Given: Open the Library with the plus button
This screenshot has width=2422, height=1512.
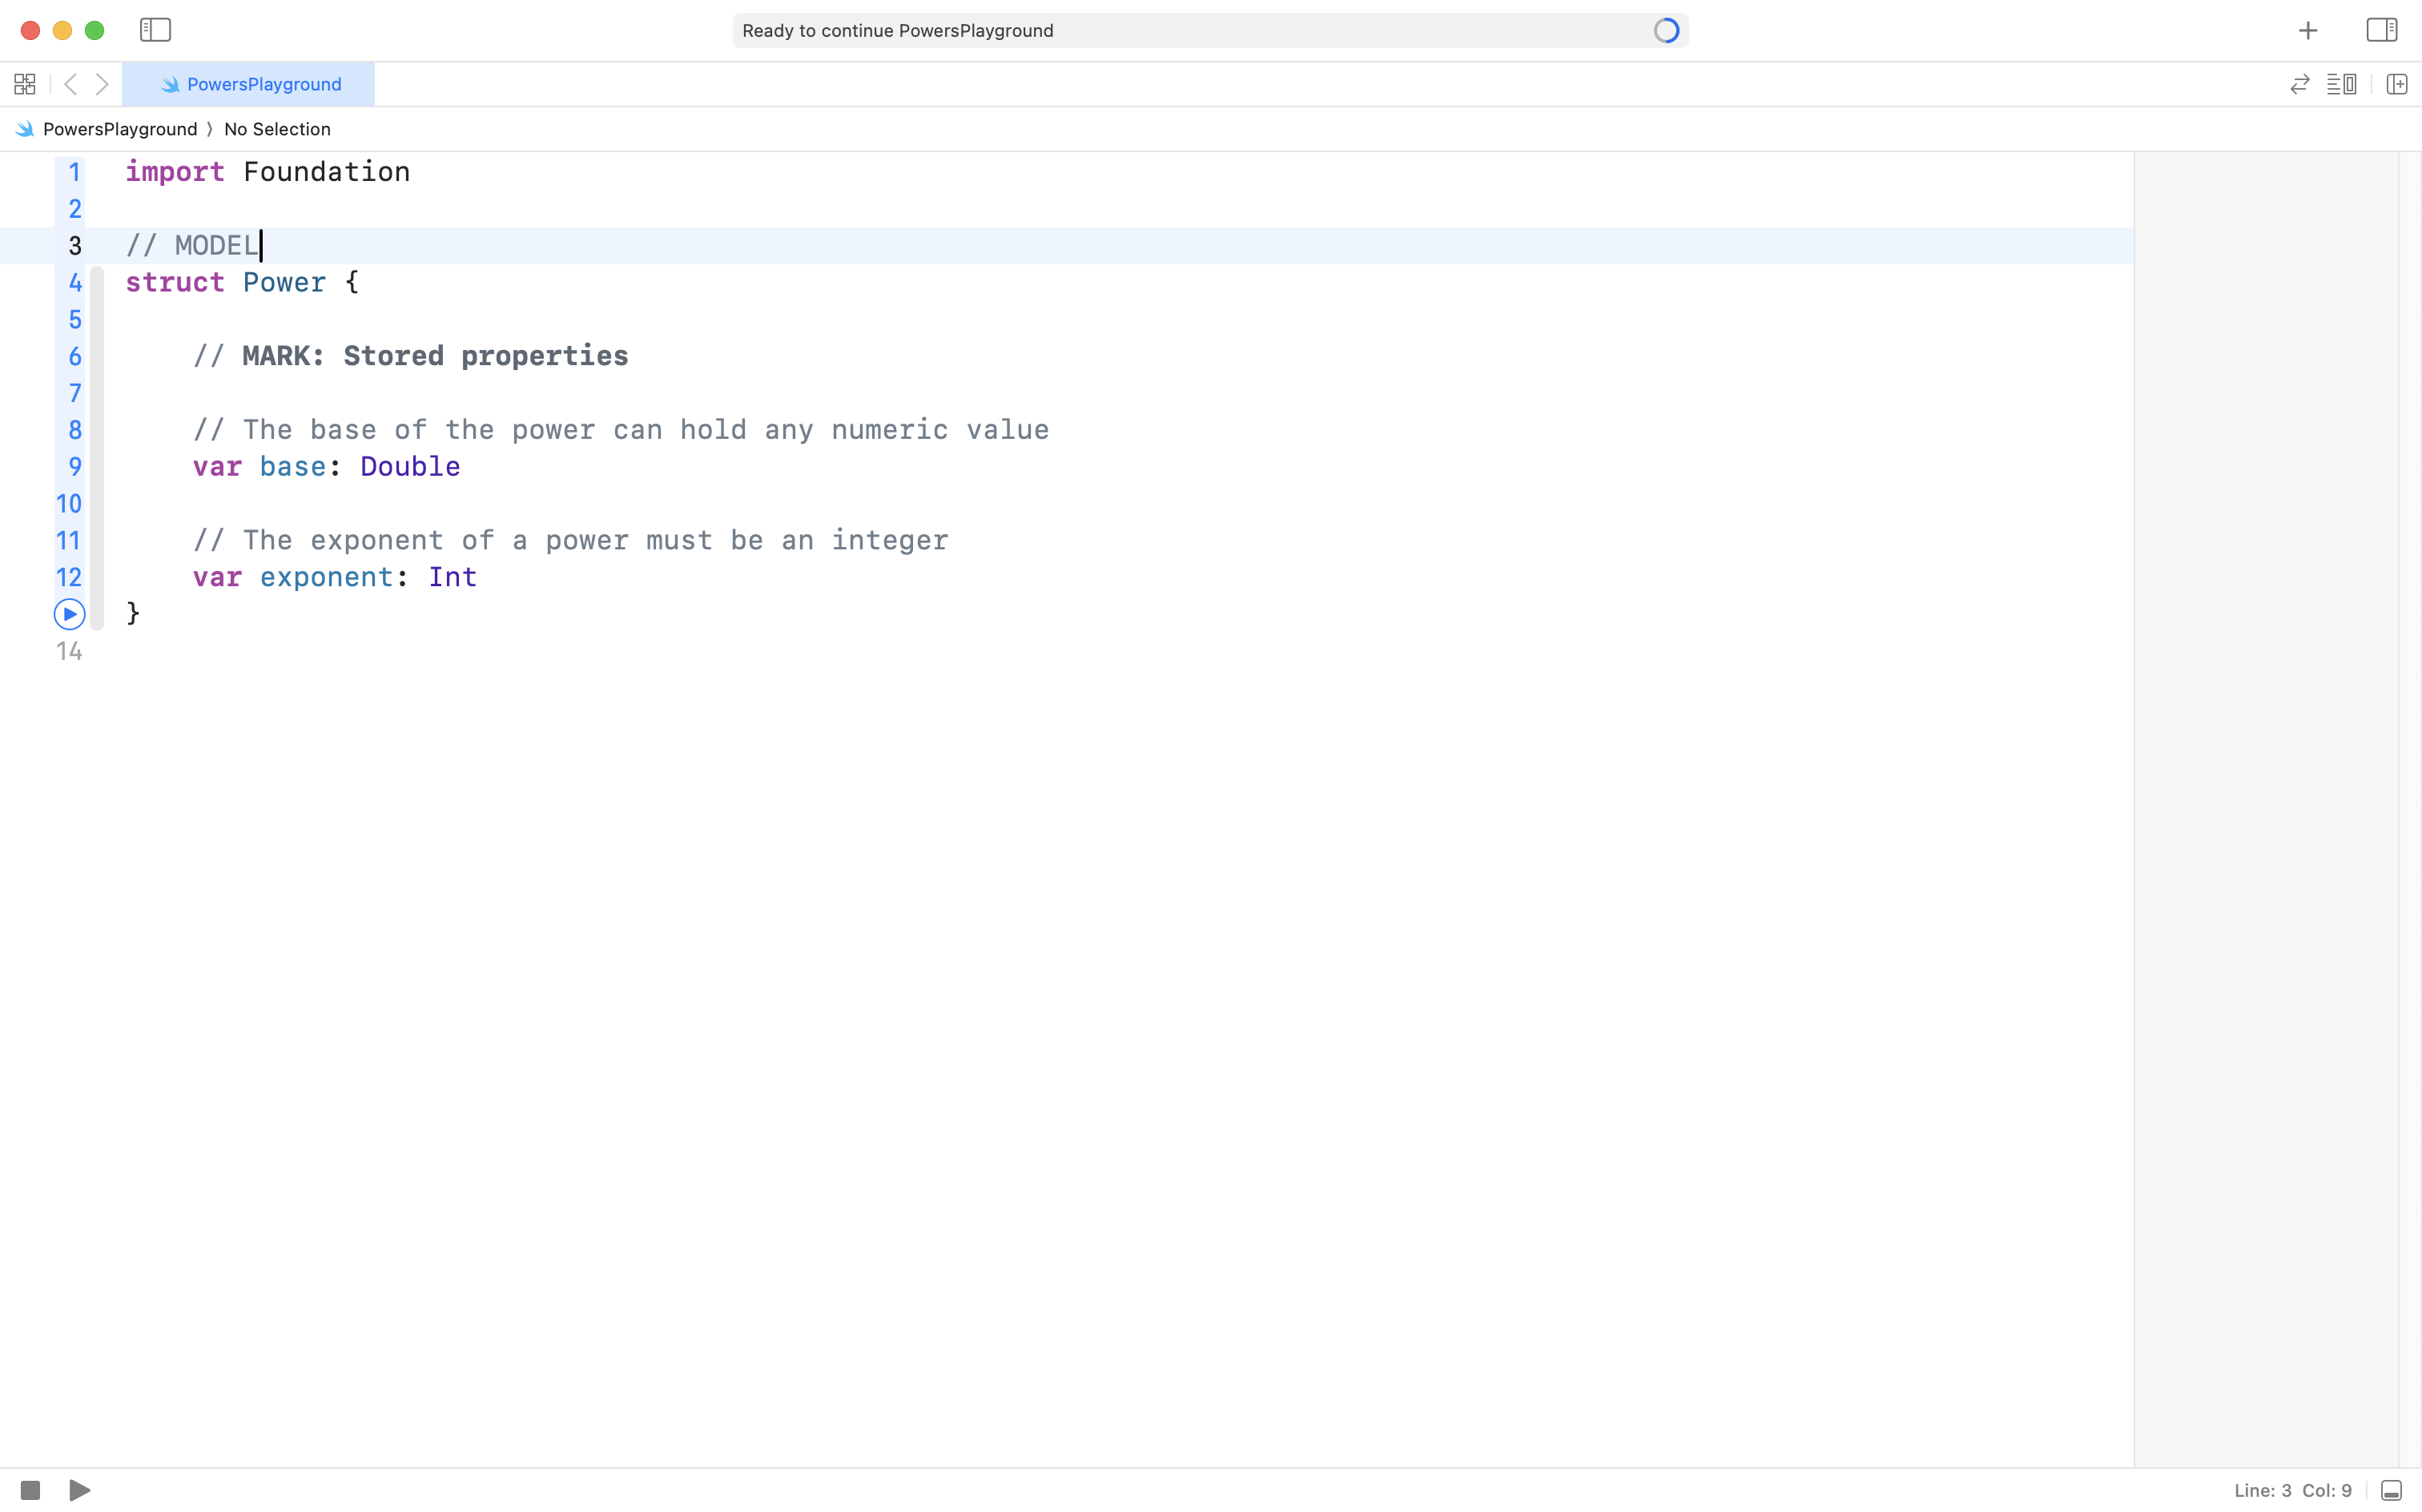Looking at the screenshot, I should tap(2307, 31).
